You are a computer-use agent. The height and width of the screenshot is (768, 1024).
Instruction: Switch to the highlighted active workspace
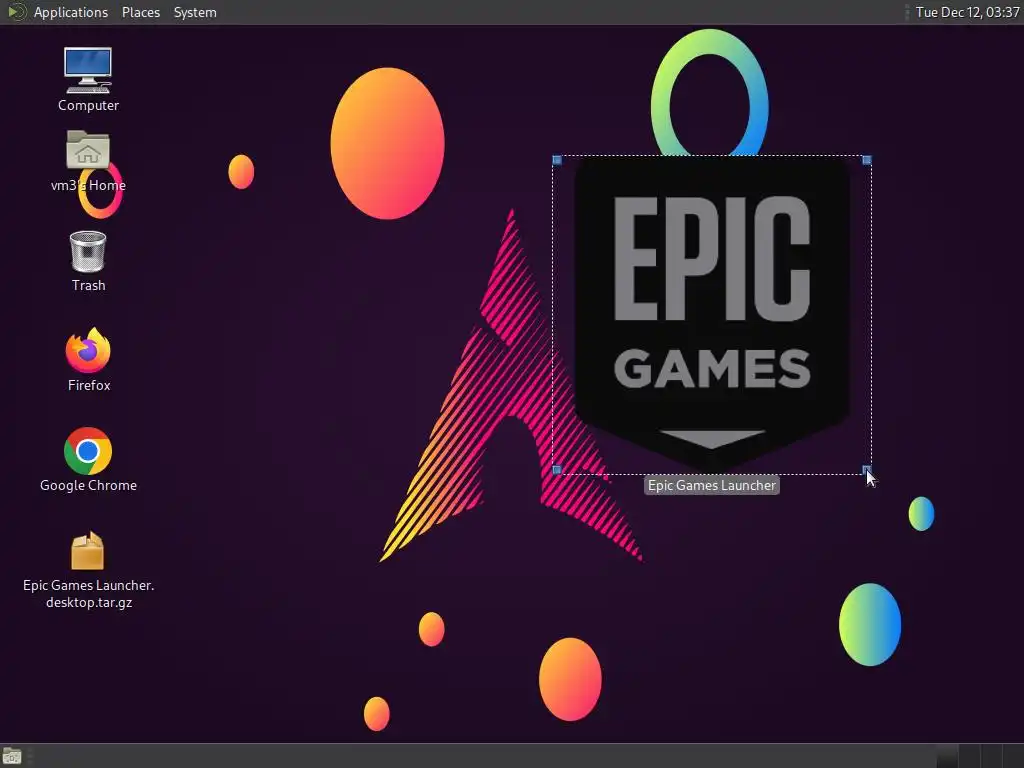947,756
